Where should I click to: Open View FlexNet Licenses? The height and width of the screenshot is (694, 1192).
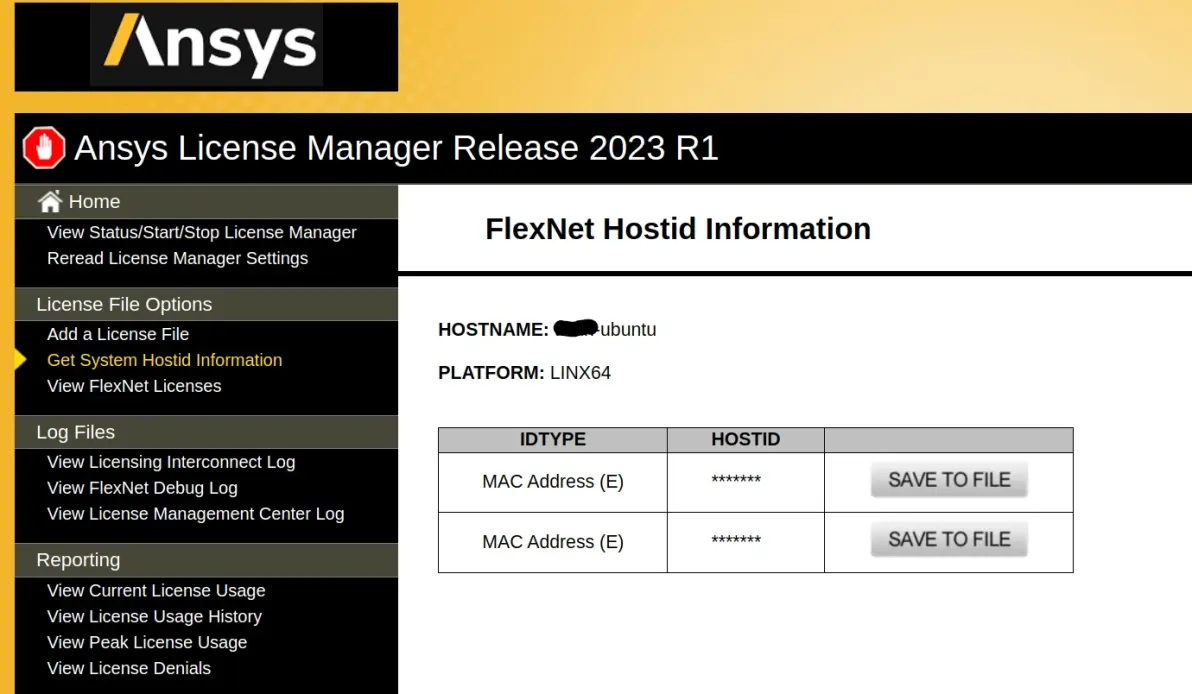tap(134, 385)
